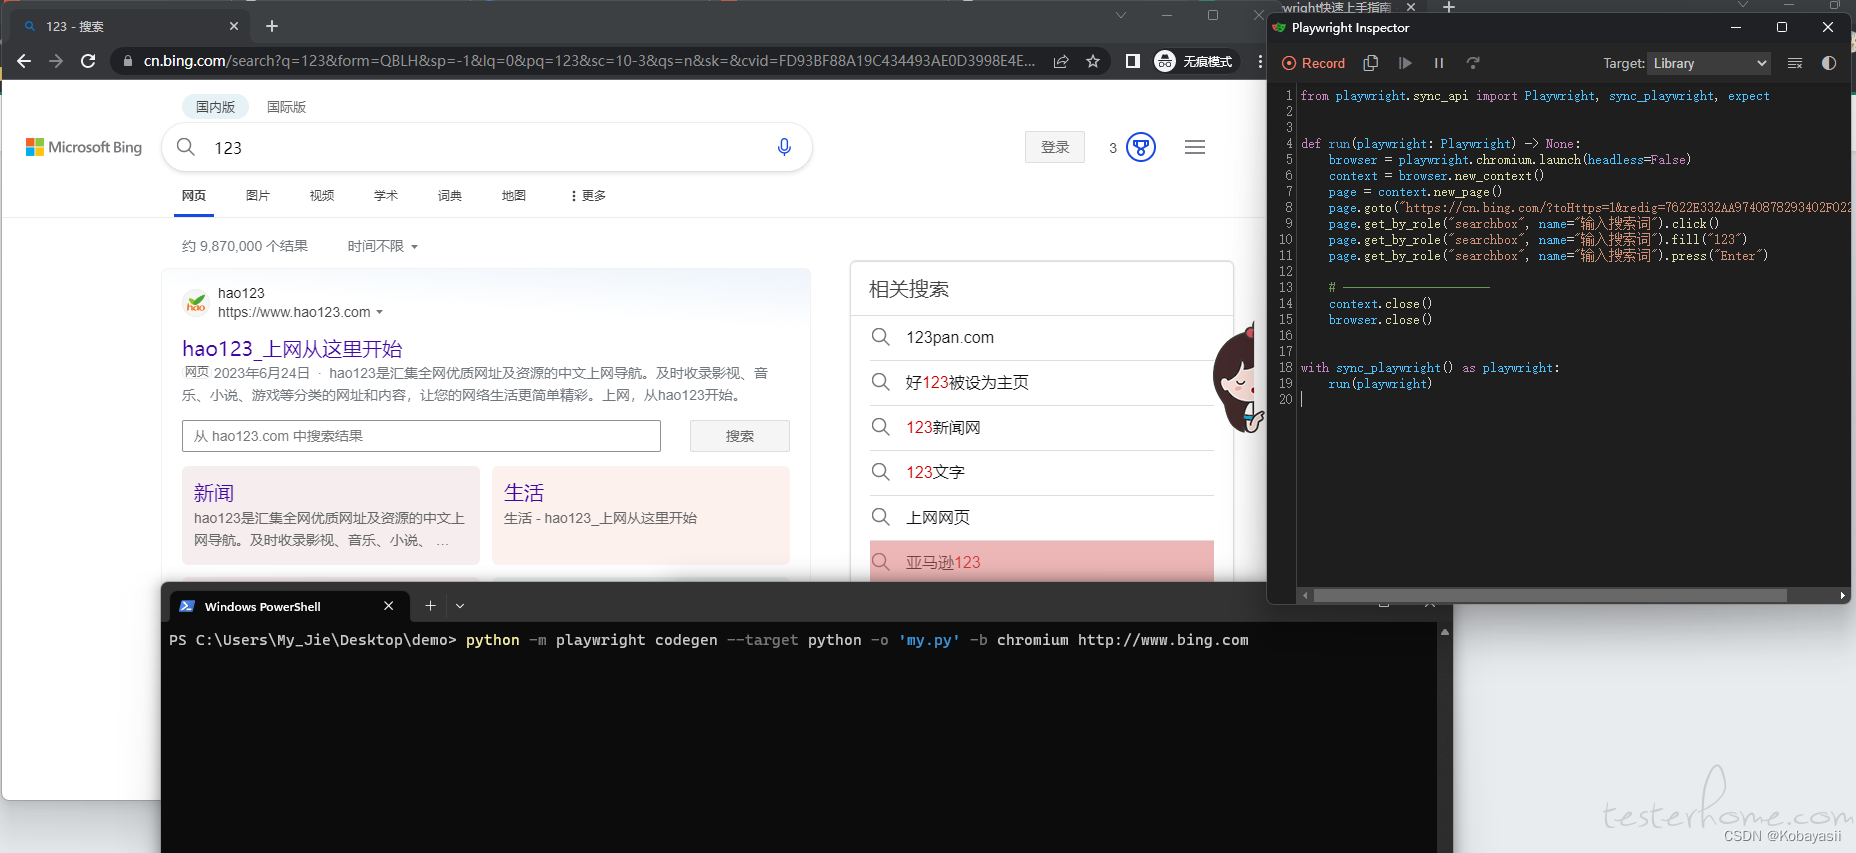Toggle the browser side panel icon
This screenshot has width=1856, height=853.
point(1133,61)
